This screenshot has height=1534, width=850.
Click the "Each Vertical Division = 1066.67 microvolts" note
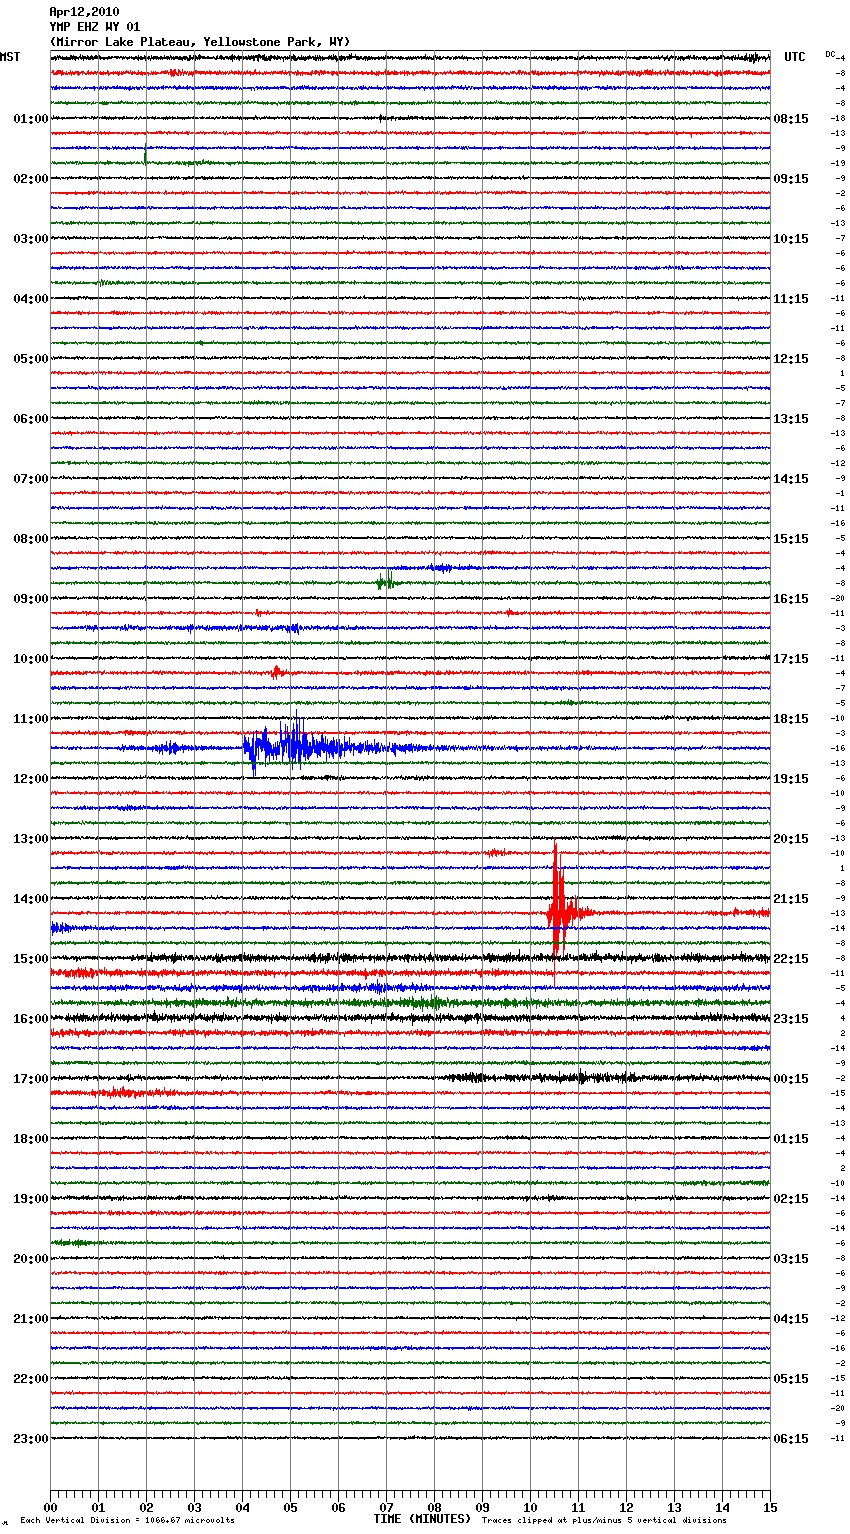[127, 1521]
